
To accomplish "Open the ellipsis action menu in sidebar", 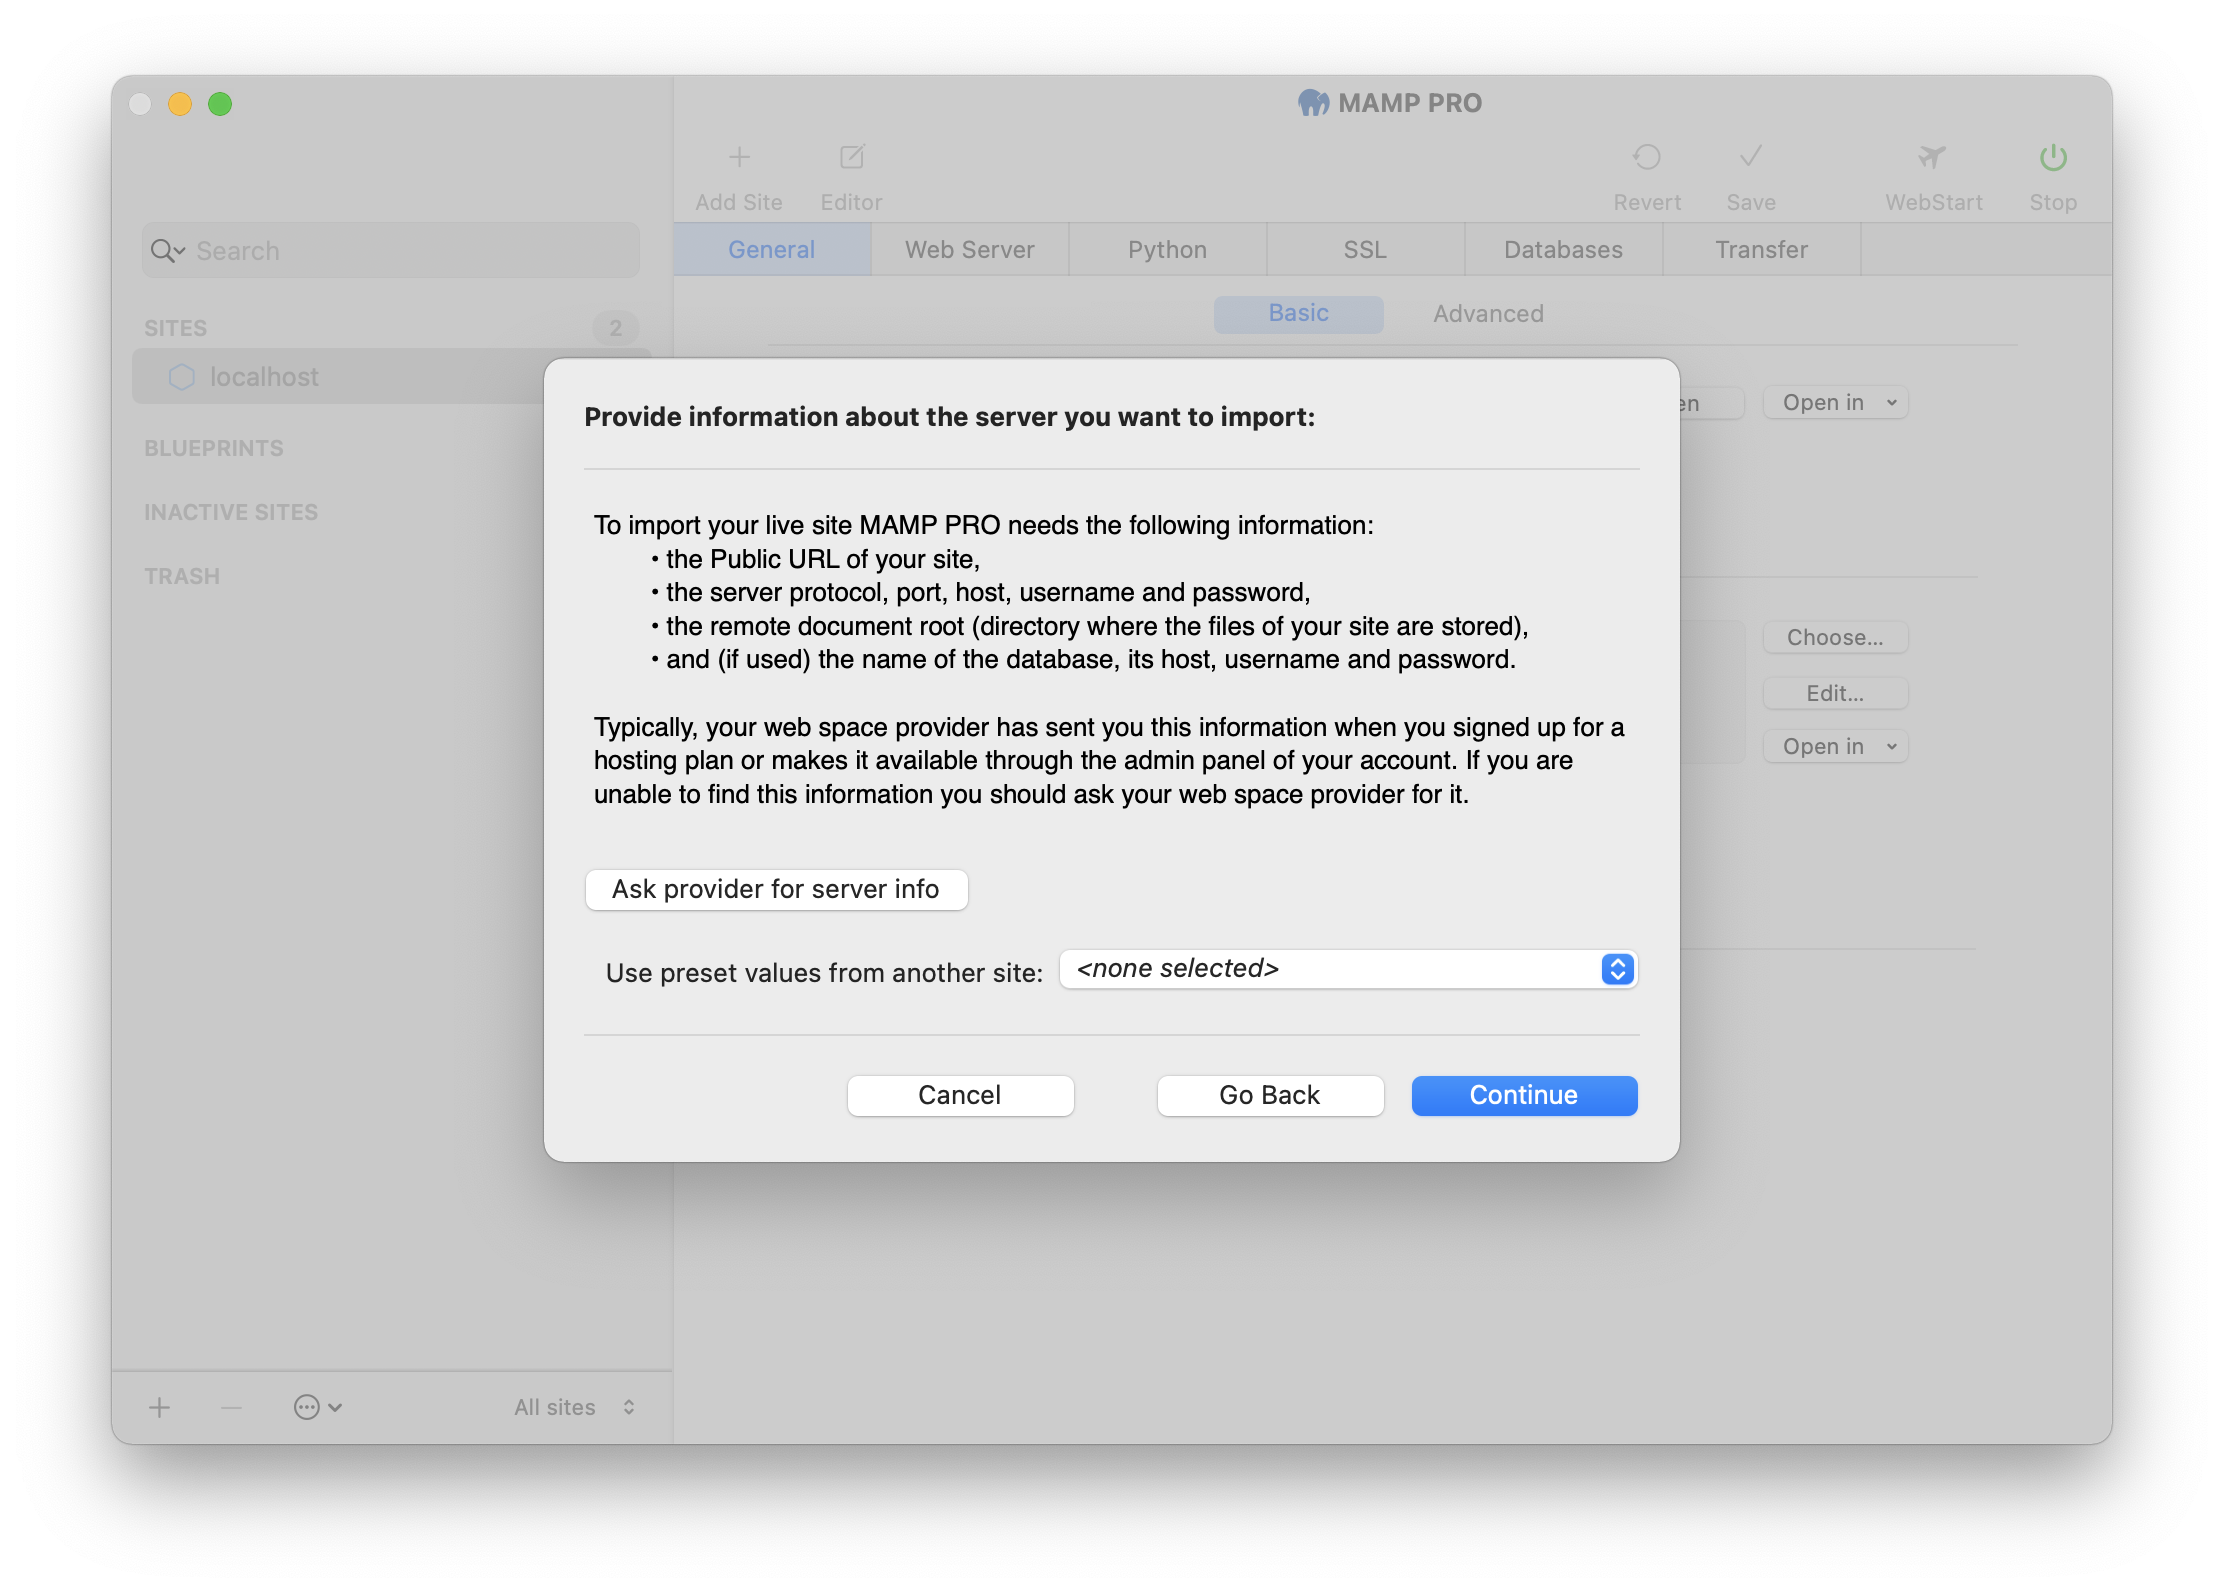I will pyautogui.click(x=317, y=1407).
